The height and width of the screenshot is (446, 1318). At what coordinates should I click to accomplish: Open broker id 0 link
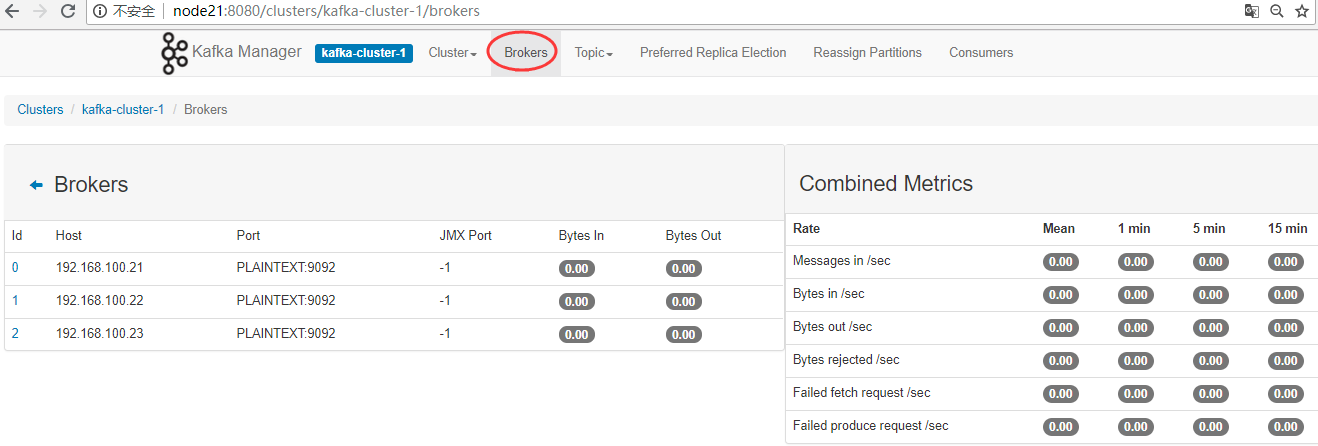pyautogui.click(x=15, y=268)
